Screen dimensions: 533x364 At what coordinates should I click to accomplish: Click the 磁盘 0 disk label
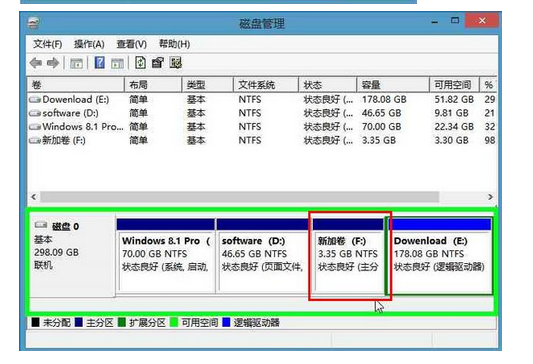click(65, 226)
